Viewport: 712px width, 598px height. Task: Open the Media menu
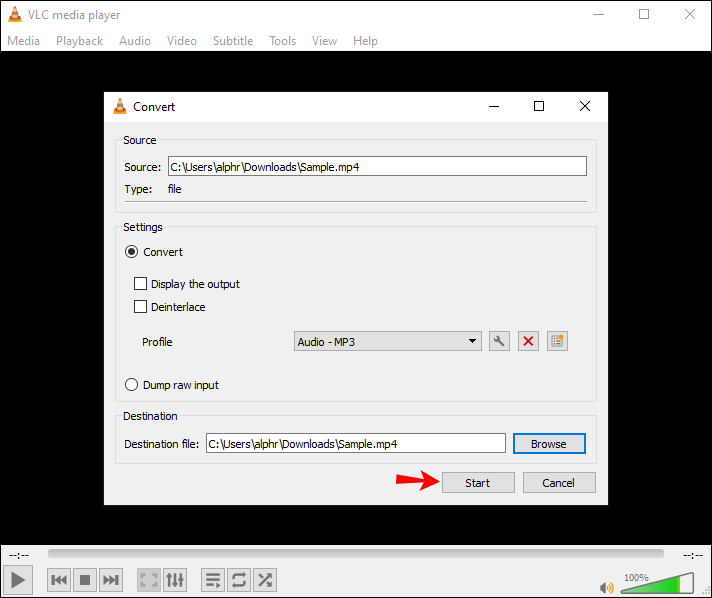[x=24, y=41]
